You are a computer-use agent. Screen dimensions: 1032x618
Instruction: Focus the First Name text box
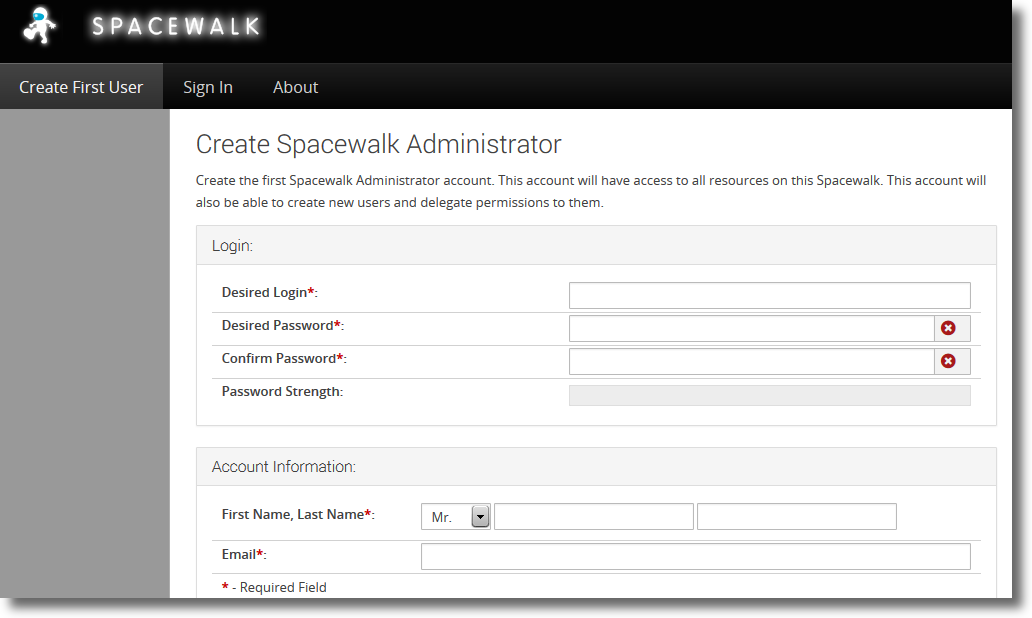coord(594,517)
